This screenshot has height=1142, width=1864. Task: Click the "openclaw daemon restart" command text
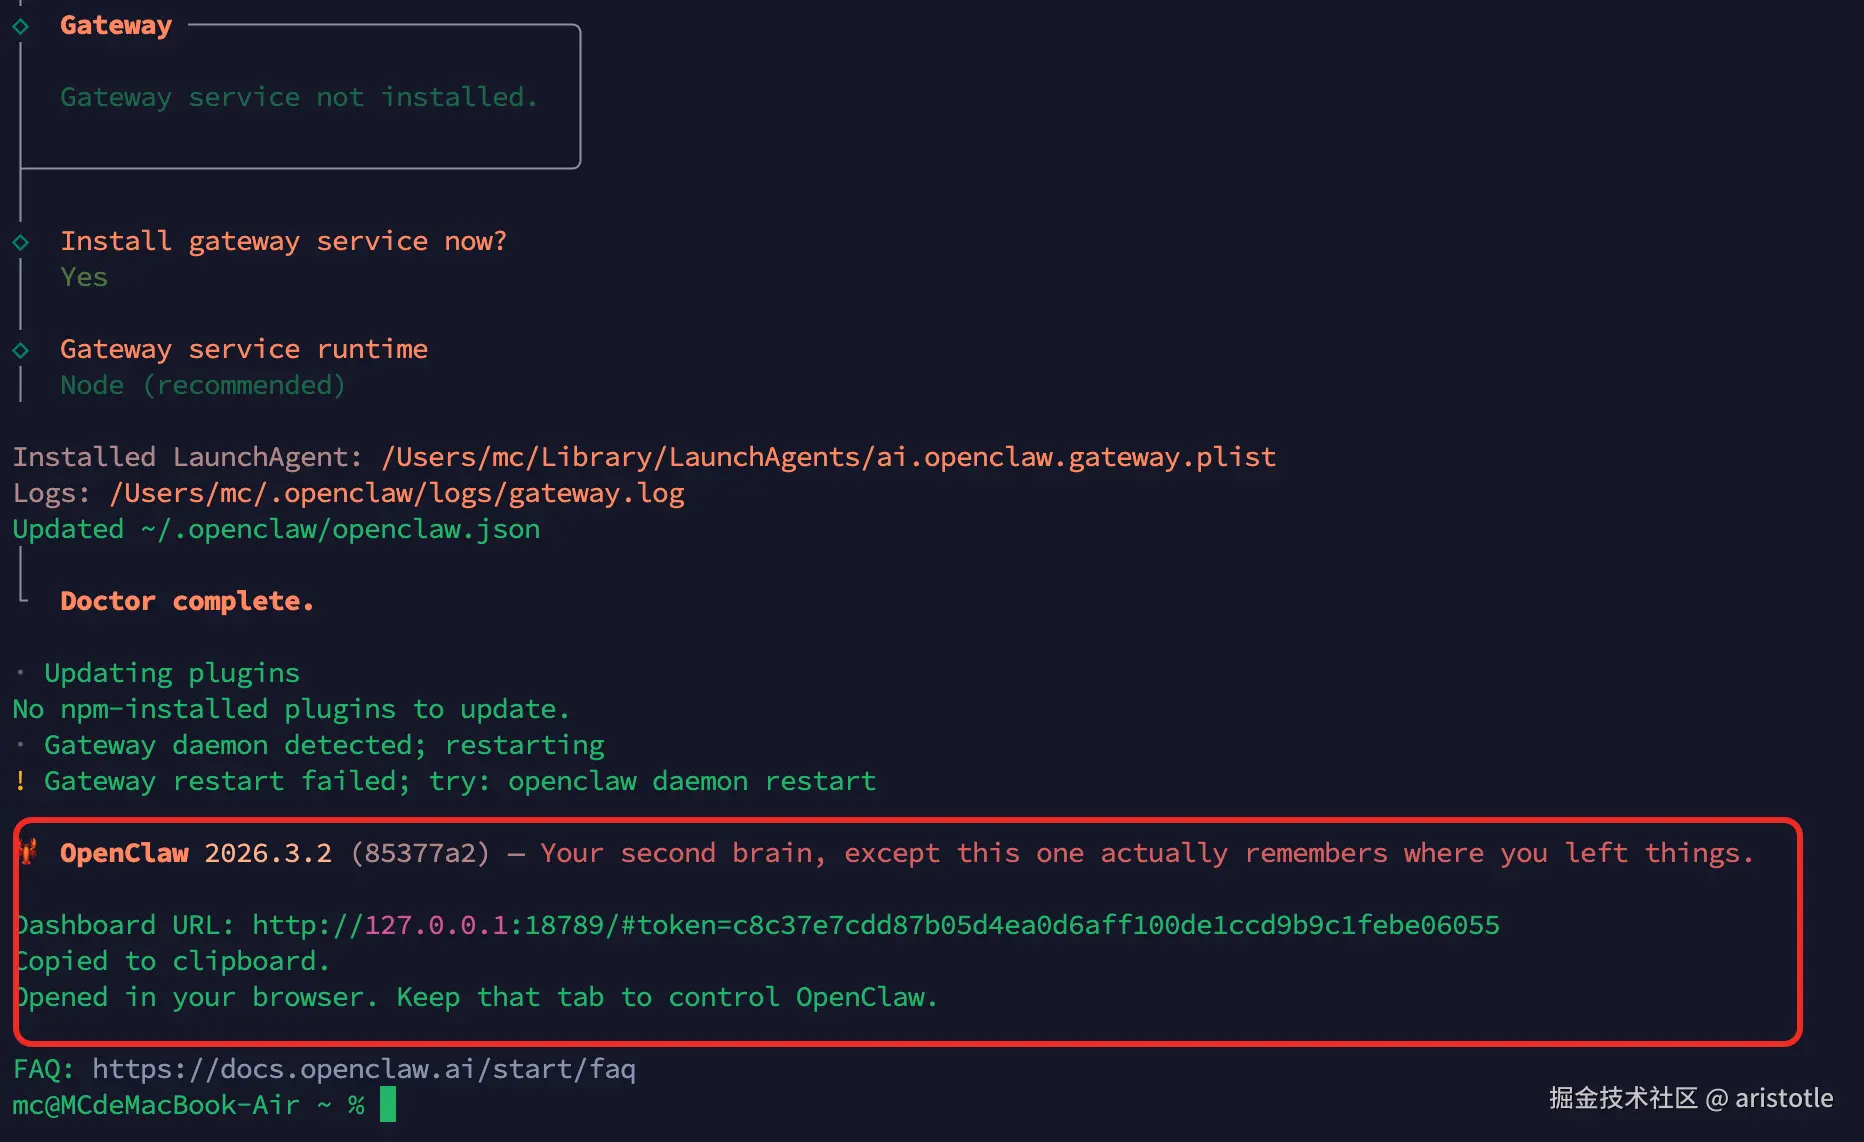point(692,781)
